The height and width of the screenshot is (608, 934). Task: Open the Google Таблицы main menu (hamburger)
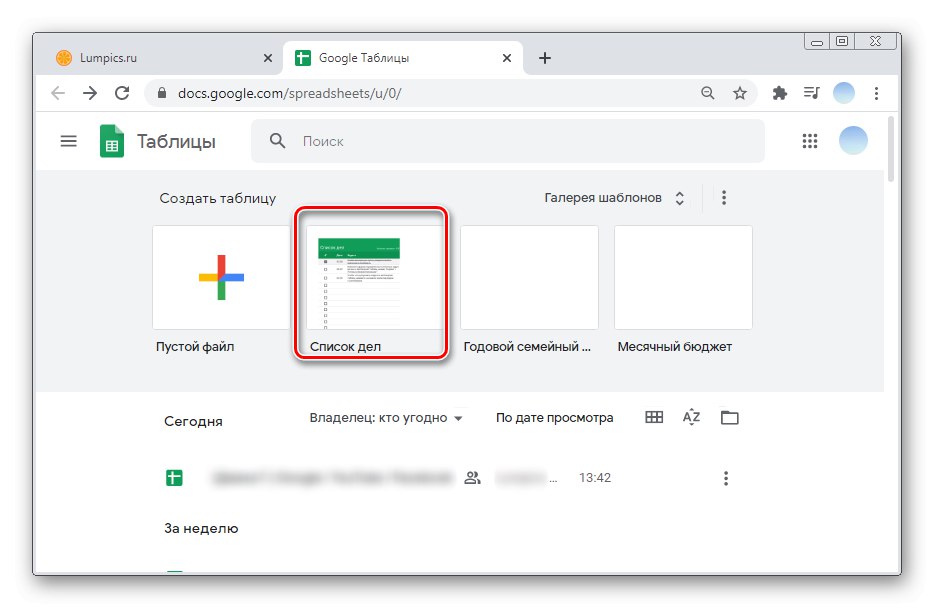[x=68, y=141]
